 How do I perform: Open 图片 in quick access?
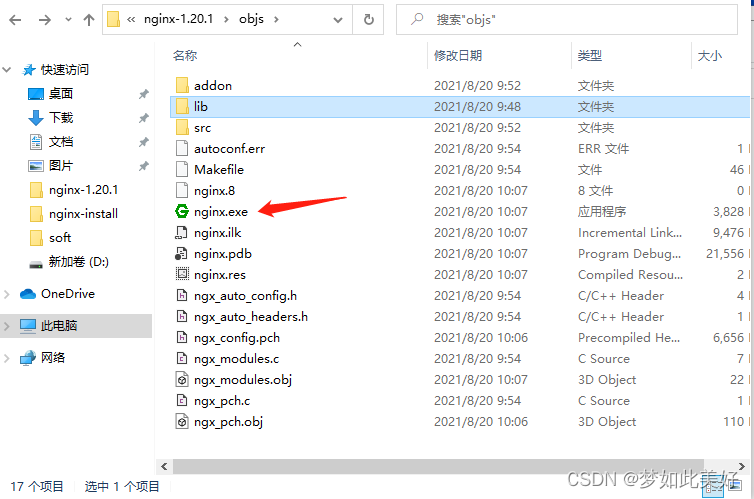click(x=61, y=165)
